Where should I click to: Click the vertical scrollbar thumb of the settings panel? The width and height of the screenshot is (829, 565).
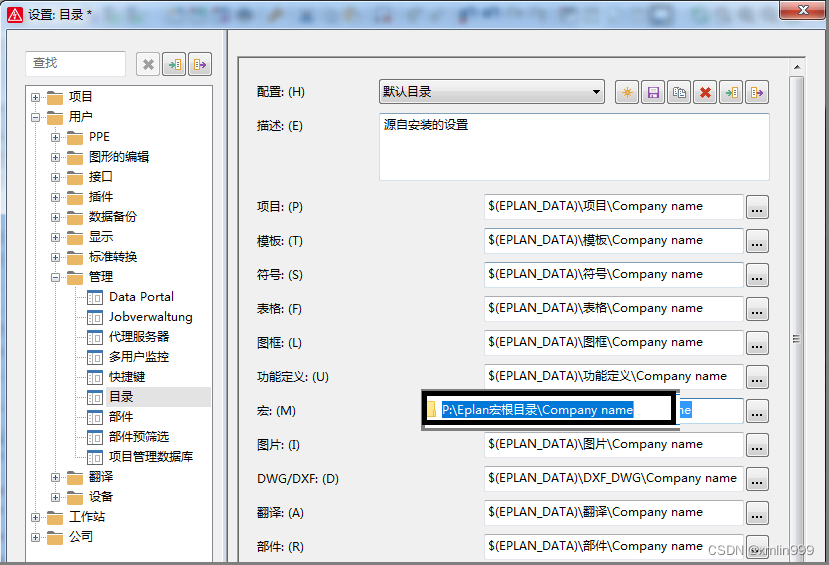click(797, 317)
